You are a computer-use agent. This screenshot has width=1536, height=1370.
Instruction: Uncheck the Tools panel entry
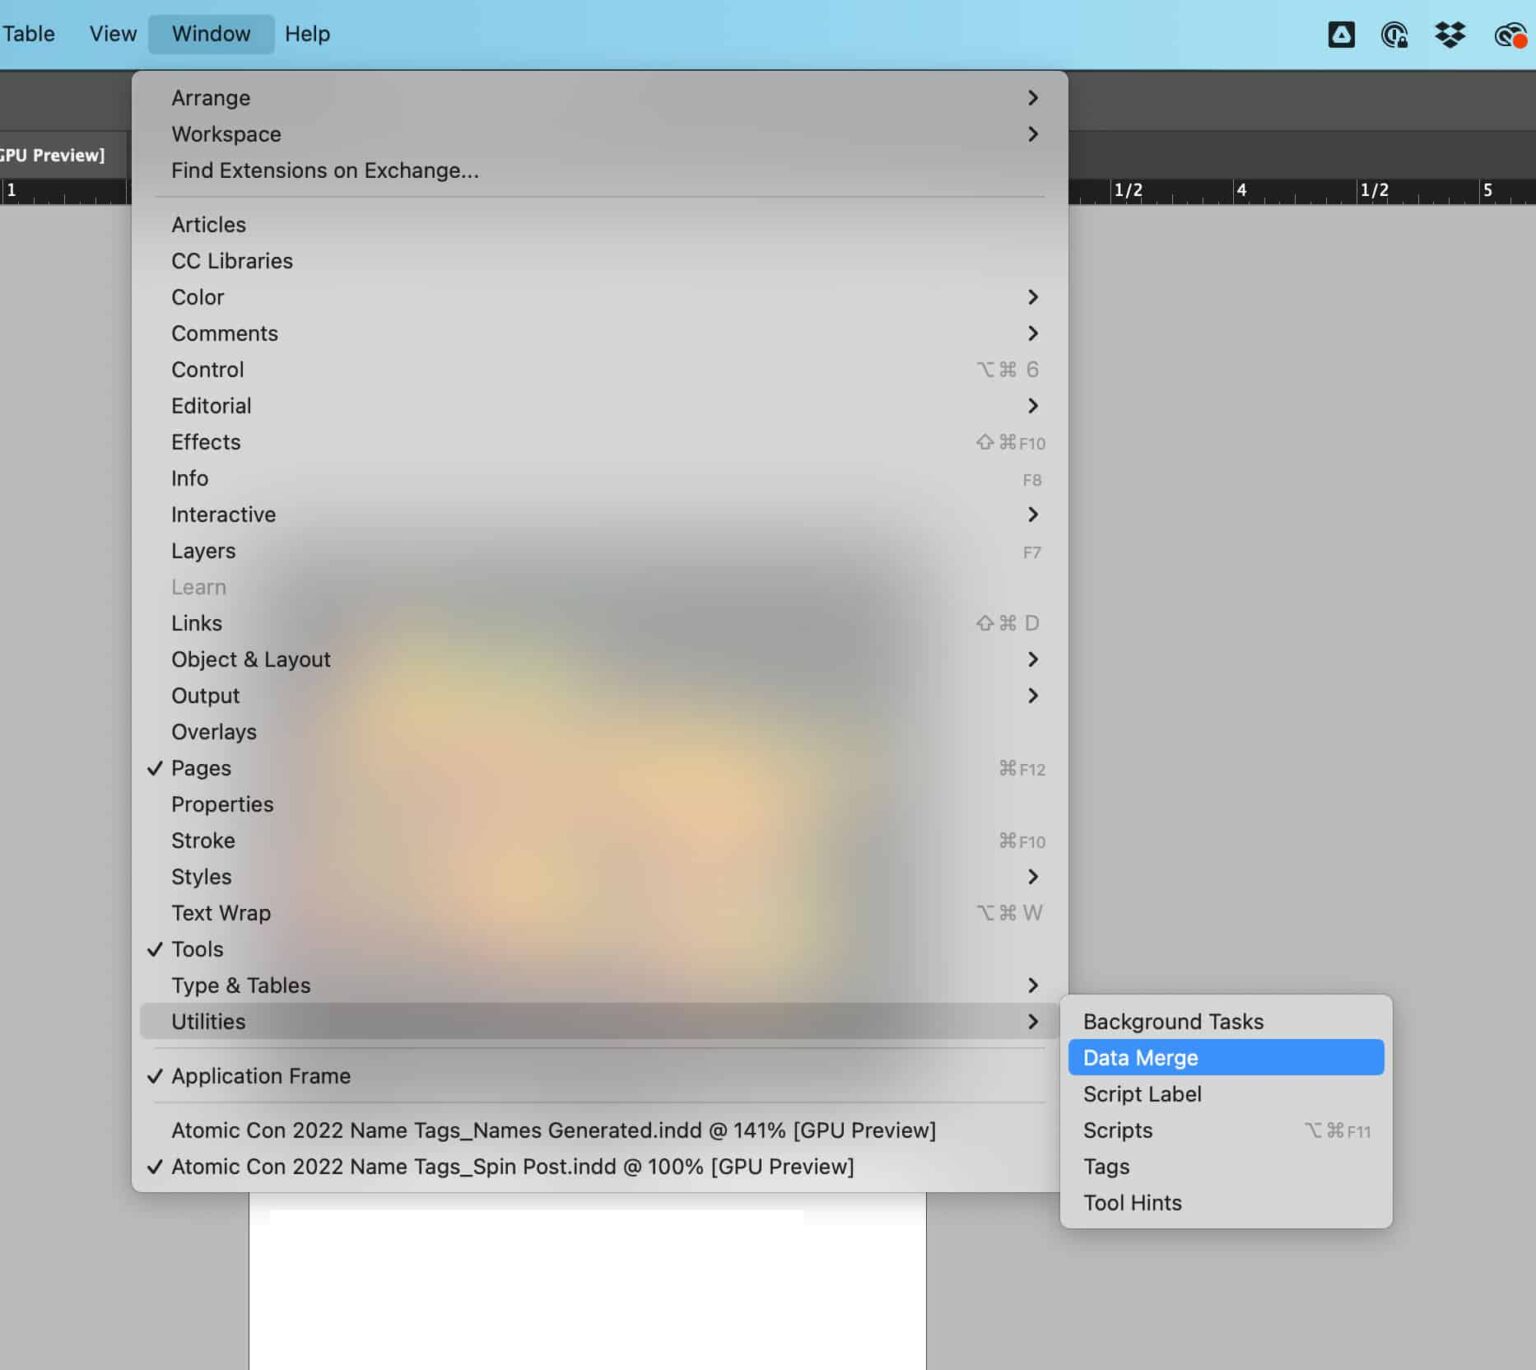pyautogui.click(x=197, y=949)
